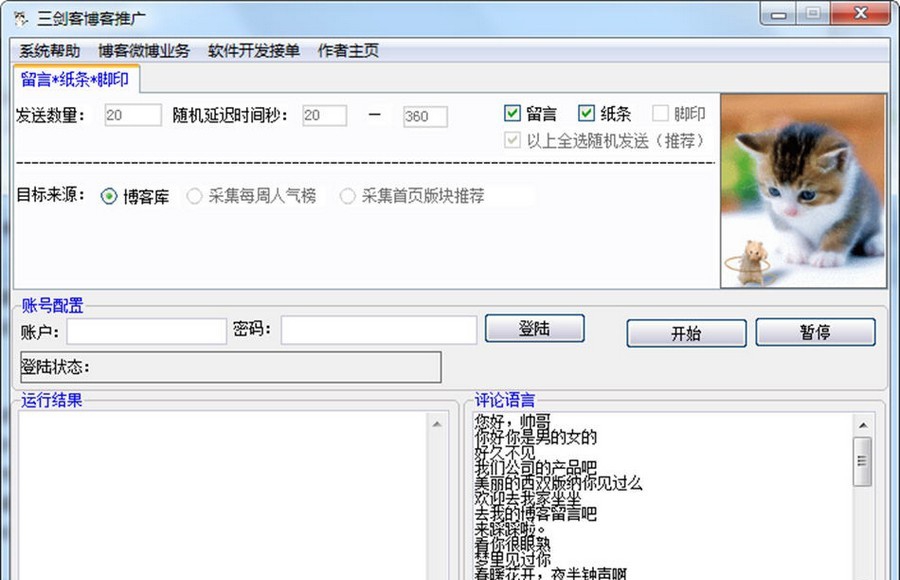Viewport: 900px width, 580px height.
Task: Click the 开始 button
Action: click(686, 333)
